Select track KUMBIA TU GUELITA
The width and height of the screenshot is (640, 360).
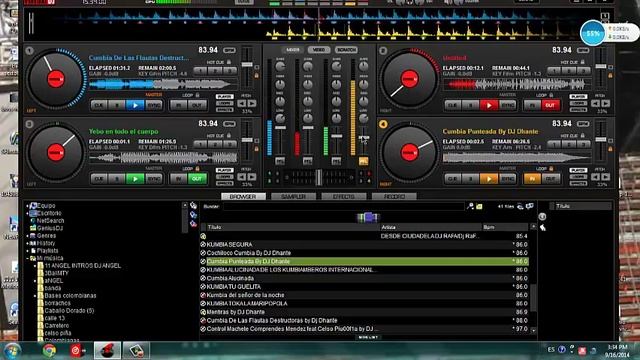364,287
